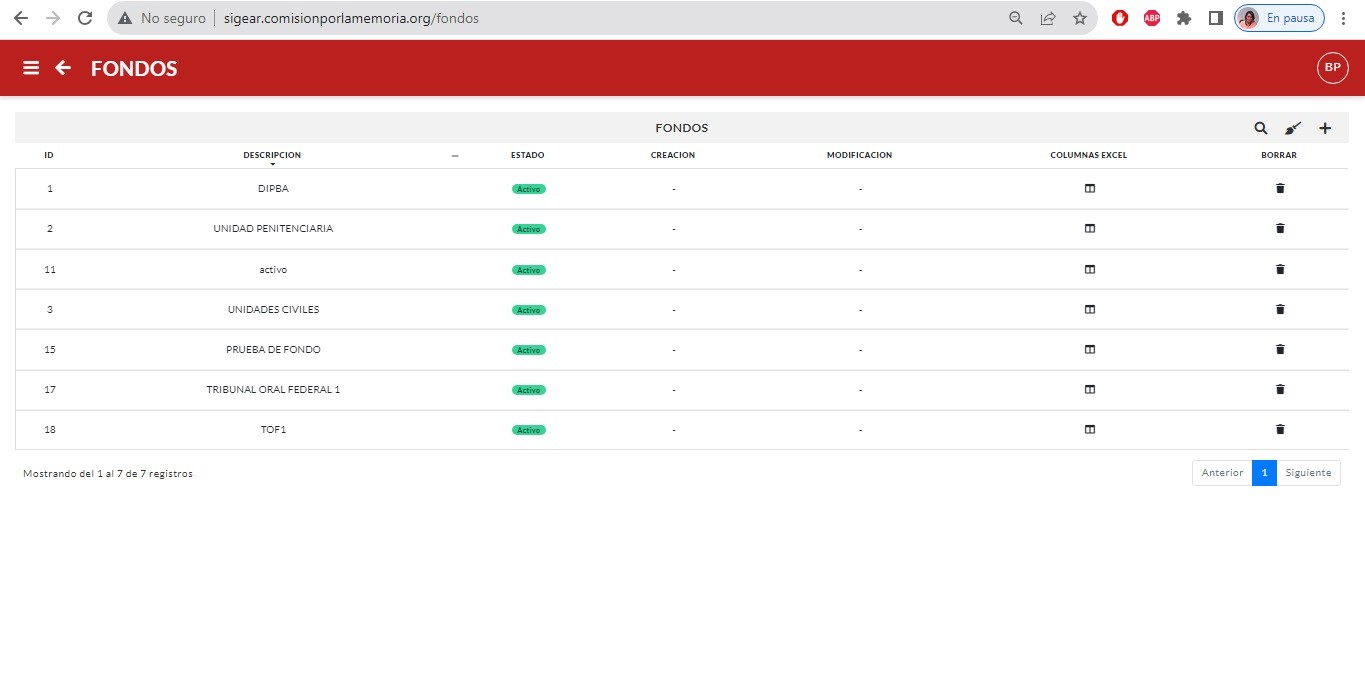Viewport: 1365px width, 689px height.
Task: Open the BP user profile menu
Action: point(1332,67)
